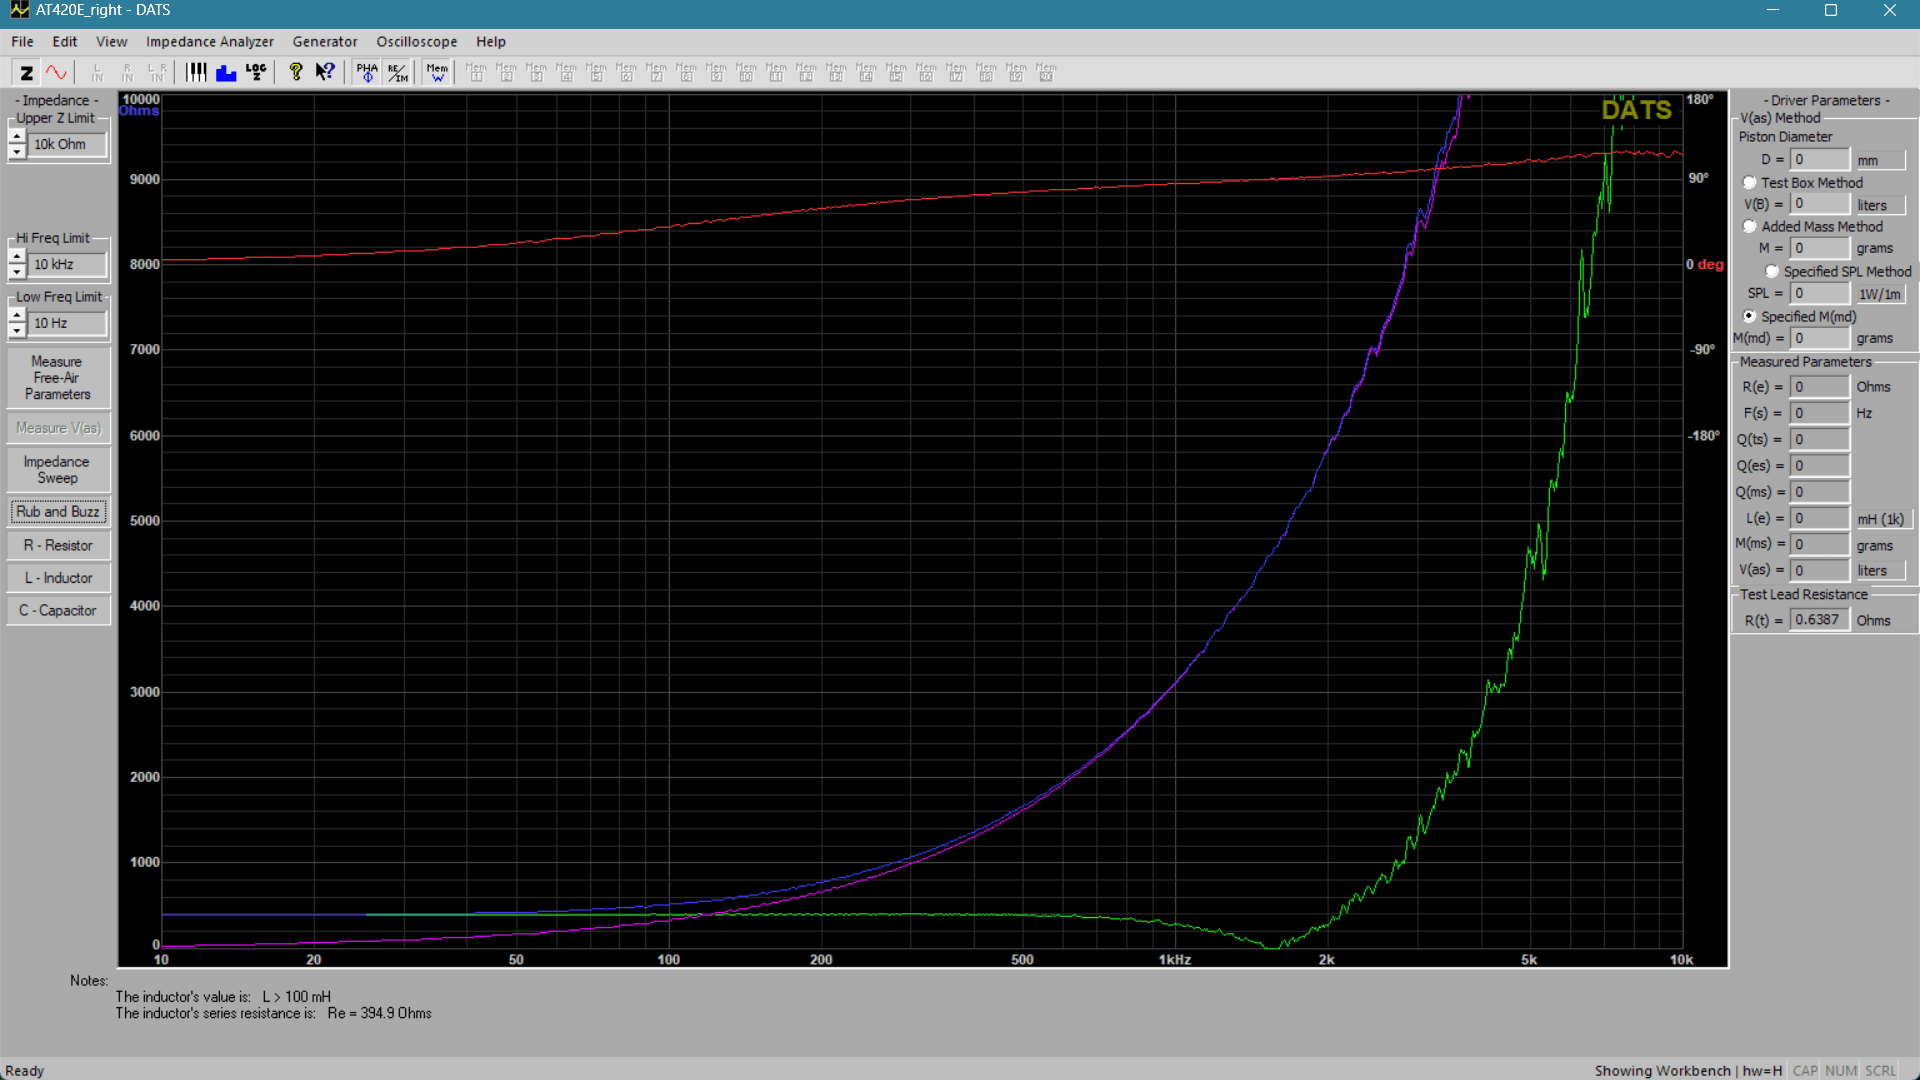Select the Added Mass Method radio button
This screenshot has width=1920, height=1080.
1749,227
